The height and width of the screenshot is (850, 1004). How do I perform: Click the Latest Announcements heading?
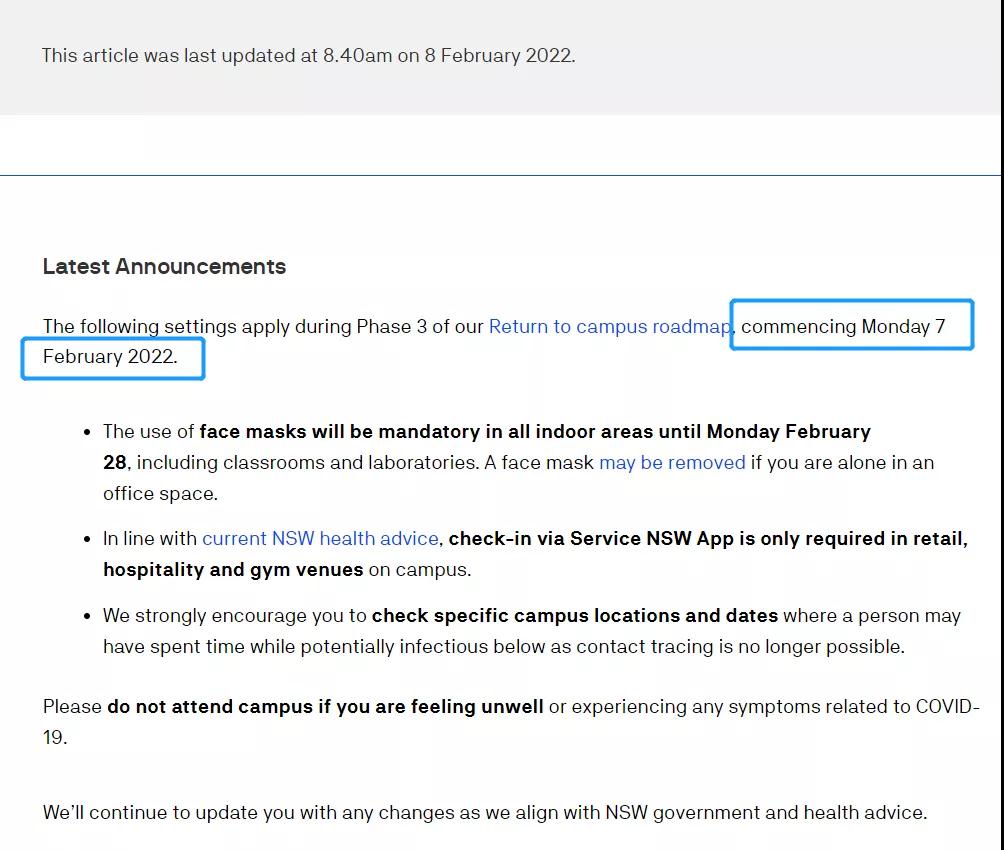[x=164, y=267]
